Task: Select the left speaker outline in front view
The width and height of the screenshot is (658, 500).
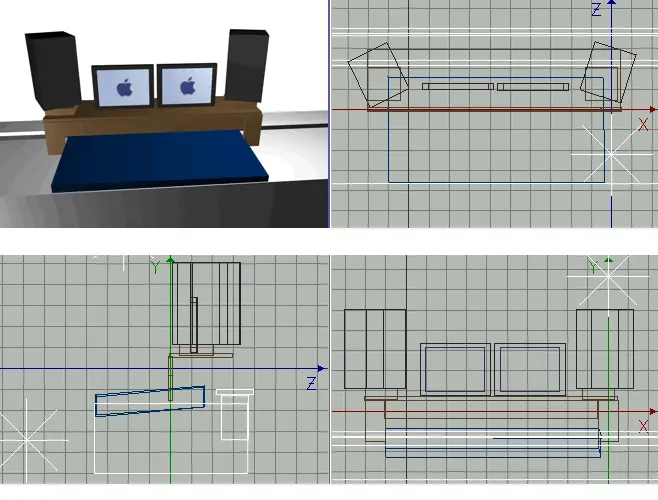Action: coord(375,349)
